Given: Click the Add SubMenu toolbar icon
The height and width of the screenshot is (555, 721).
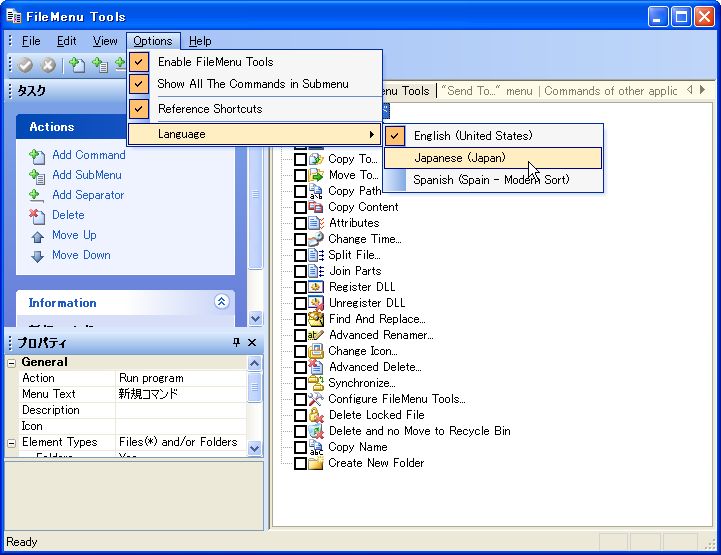Looking at the screenshot, I should coord(100,65).
